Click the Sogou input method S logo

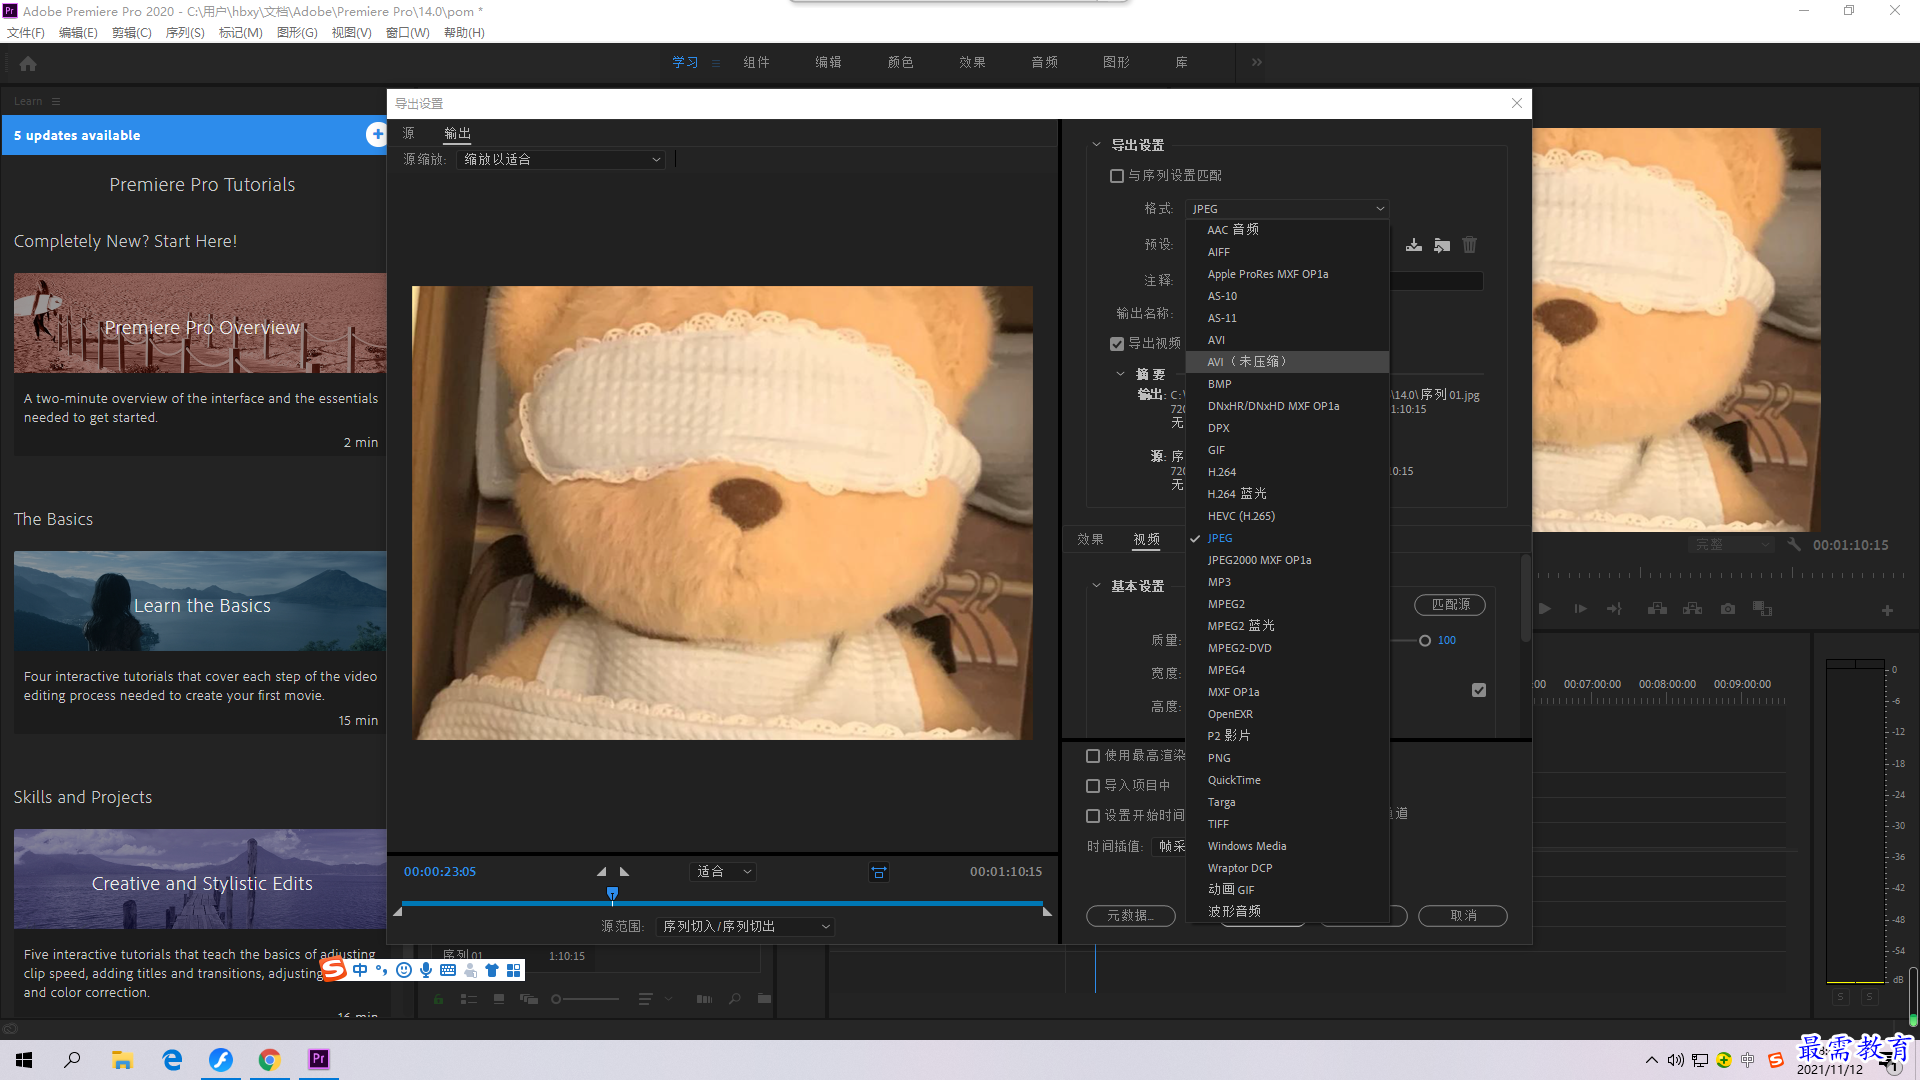click(333, 969)
